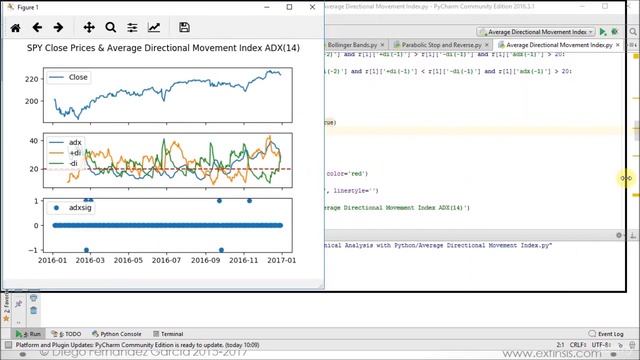Open Configure subplots sliders tool
This screenshot has width=640, height=360.
click(132, 27)
